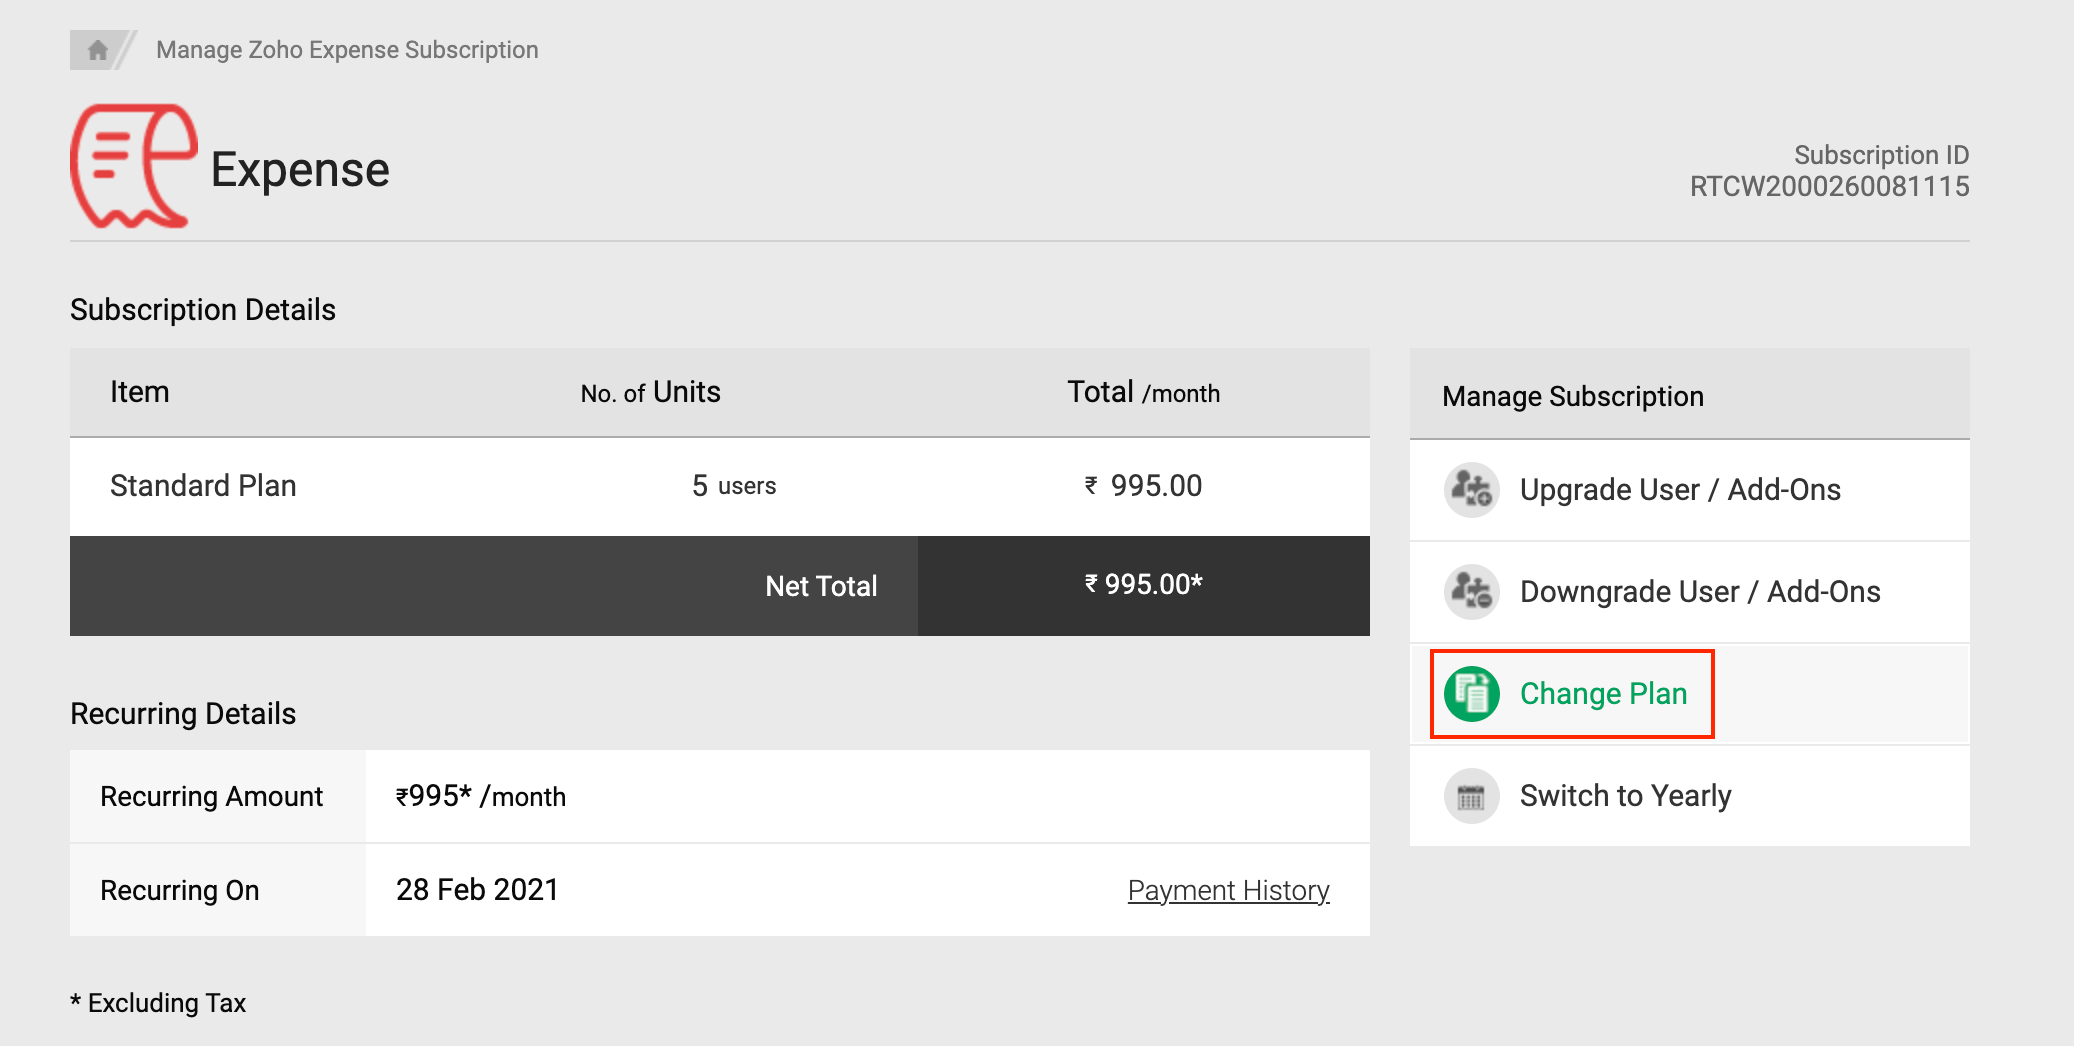Open Payment History
This screenshot has height=1046, width=2074.
click(x=1227, y=889)
